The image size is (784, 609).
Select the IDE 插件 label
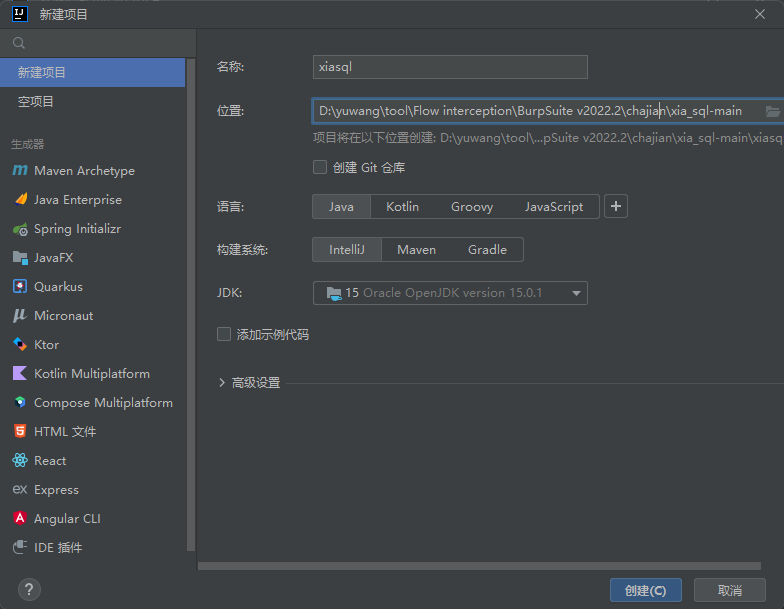click(58, 548)
